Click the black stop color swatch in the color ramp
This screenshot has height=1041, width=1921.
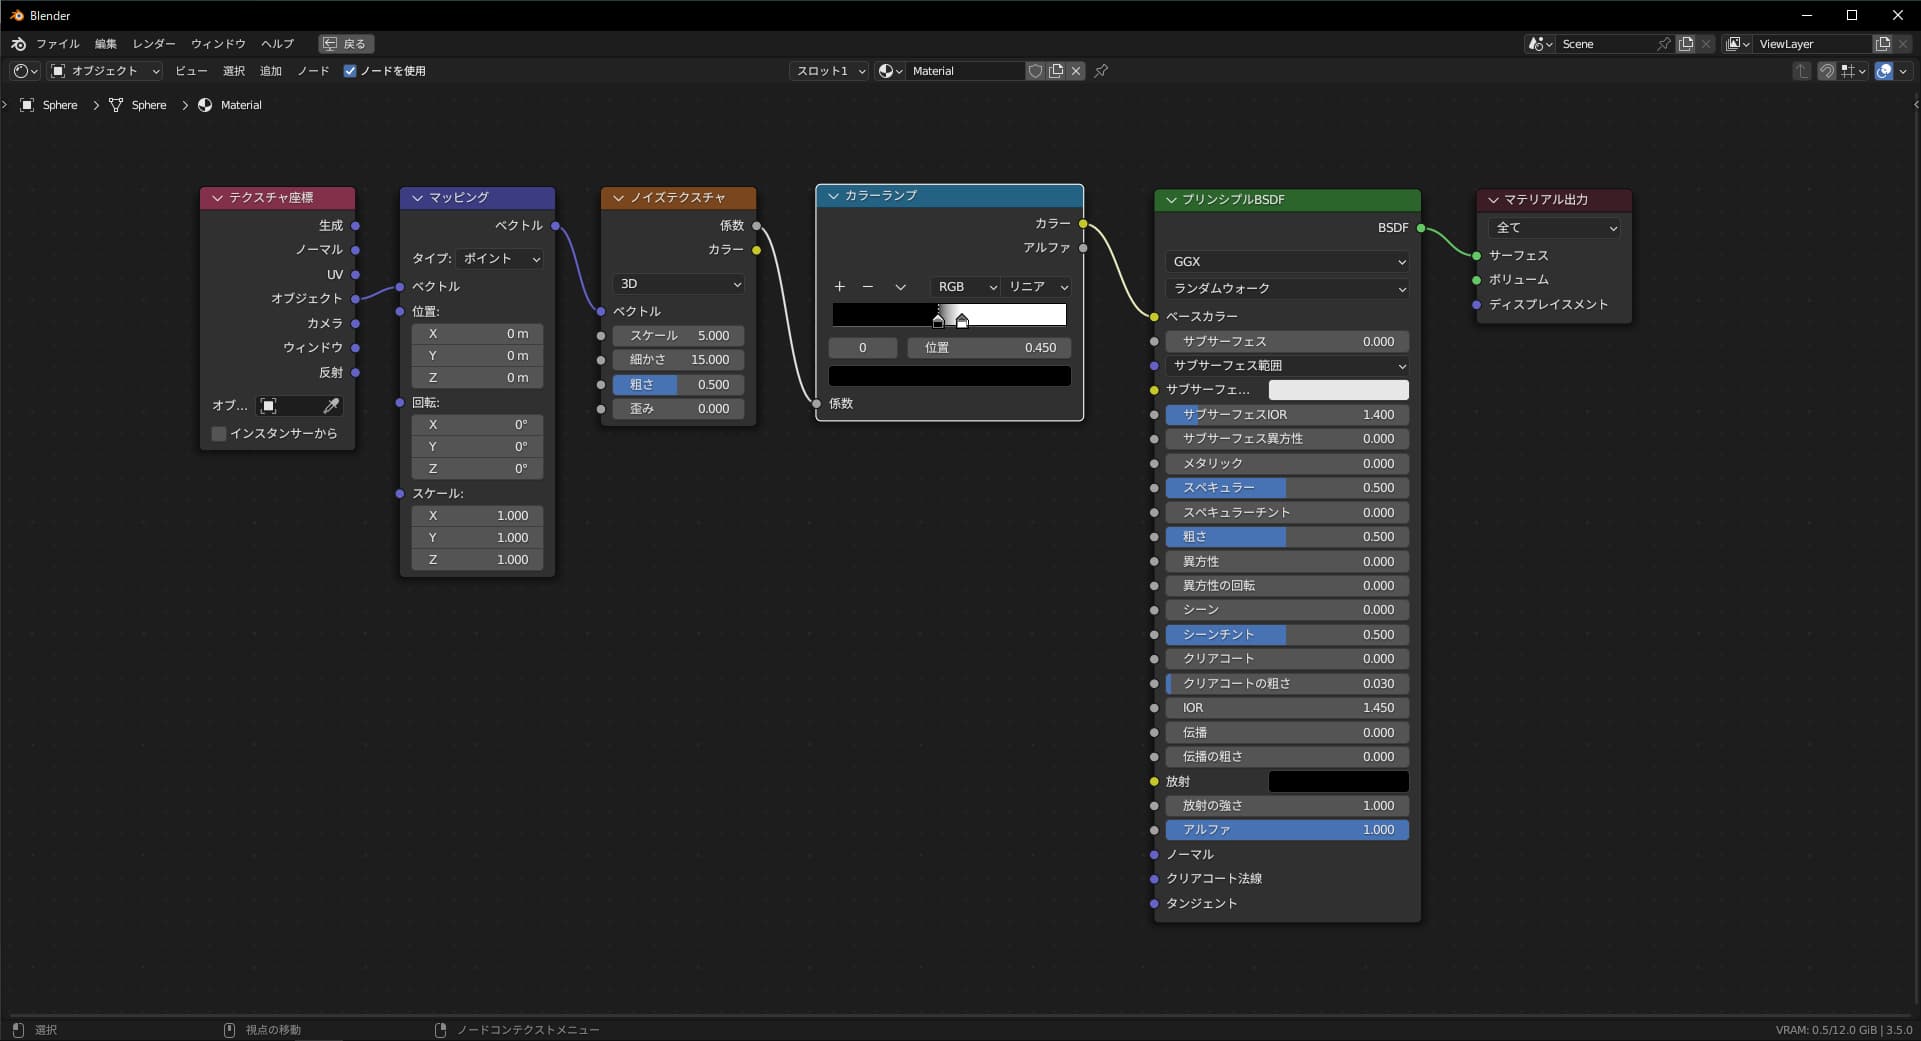click(x=950, y=377)
